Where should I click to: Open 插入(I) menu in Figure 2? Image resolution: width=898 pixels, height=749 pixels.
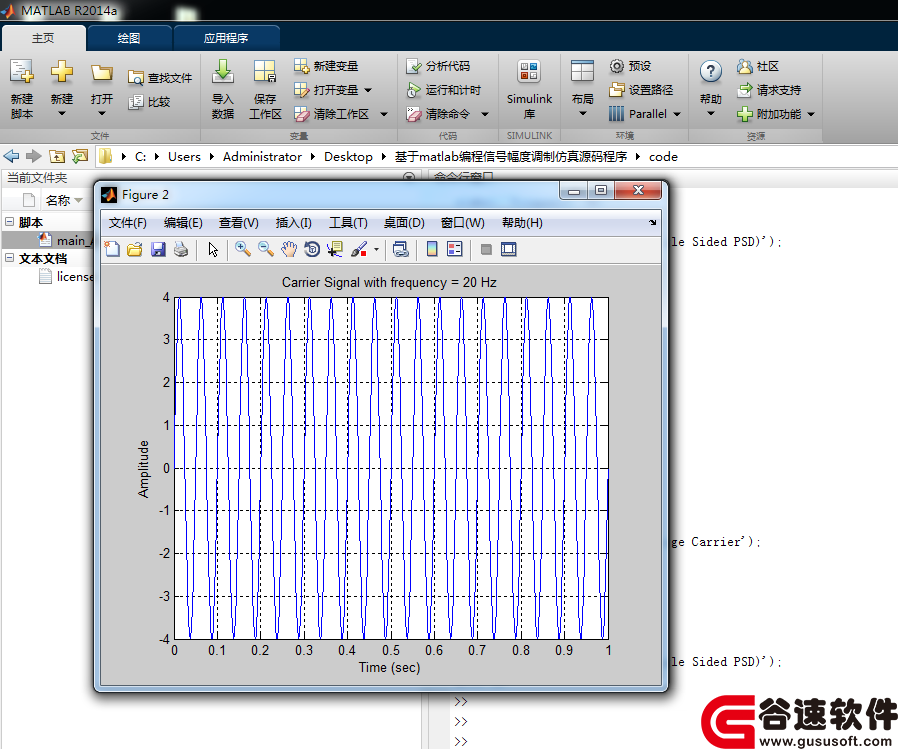[293, 222]
